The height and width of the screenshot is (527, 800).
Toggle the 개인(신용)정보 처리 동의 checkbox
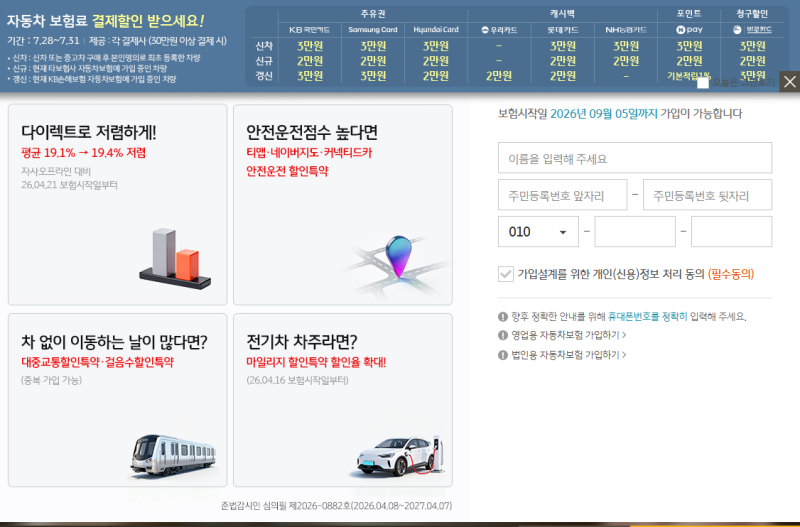coord(506,274)
